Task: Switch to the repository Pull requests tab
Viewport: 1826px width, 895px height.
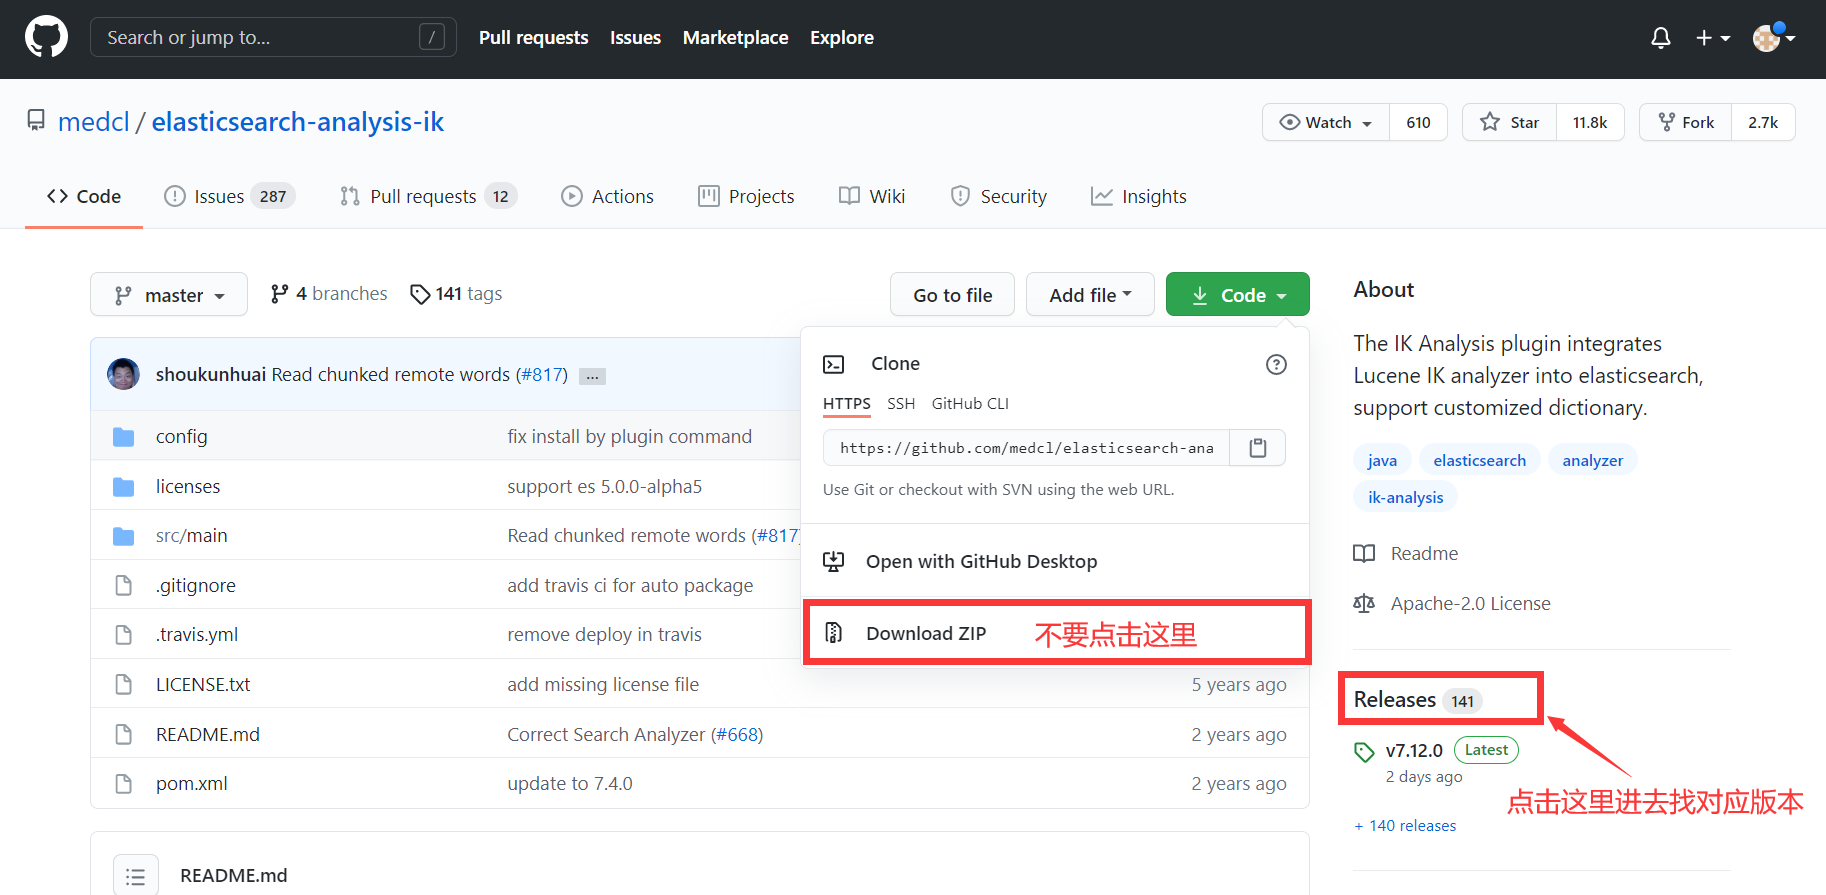Action: [x=428, y=196]
